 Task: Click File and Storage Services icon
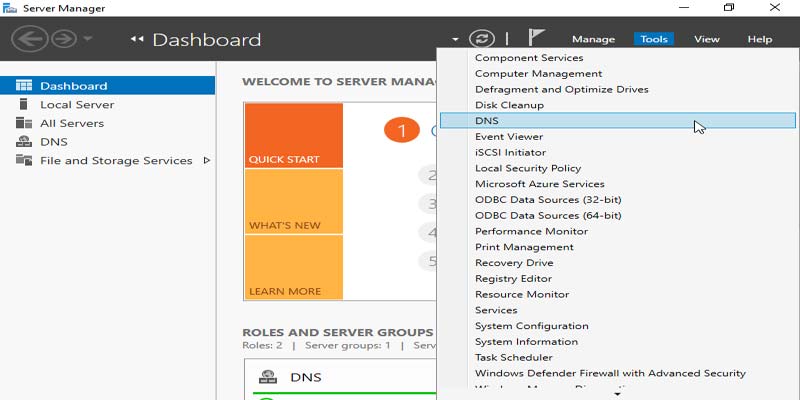(24, 160)
